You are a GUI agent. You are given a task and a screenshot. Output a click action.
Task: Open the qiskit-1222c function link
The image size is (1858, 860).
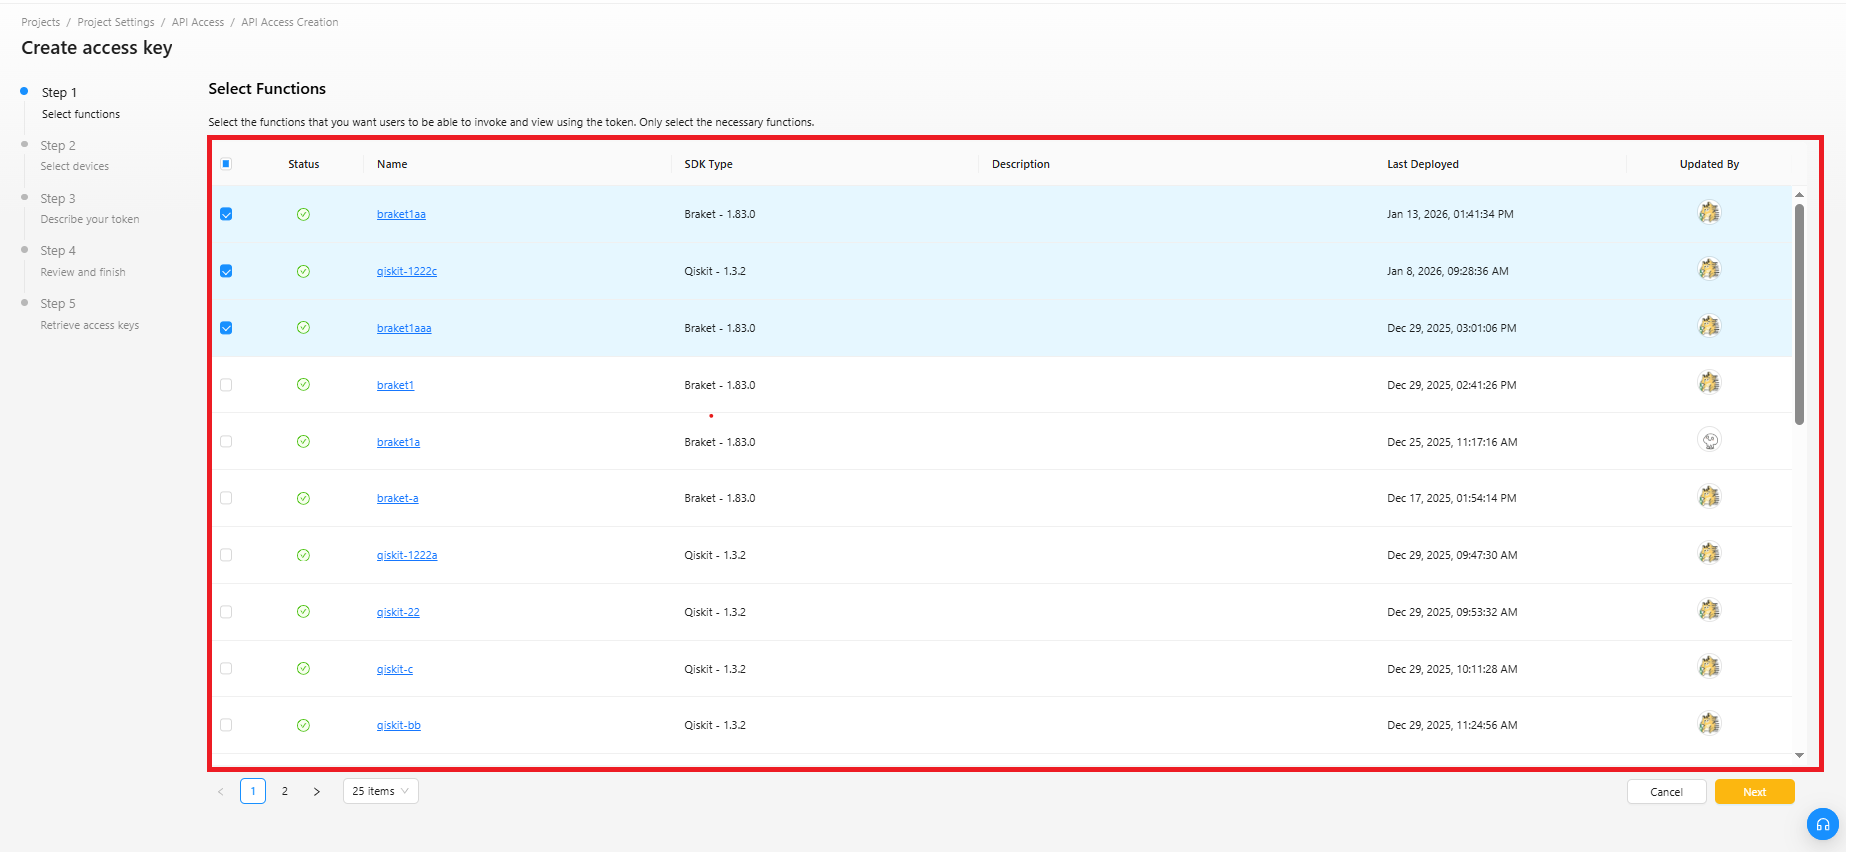click(406, 271)
